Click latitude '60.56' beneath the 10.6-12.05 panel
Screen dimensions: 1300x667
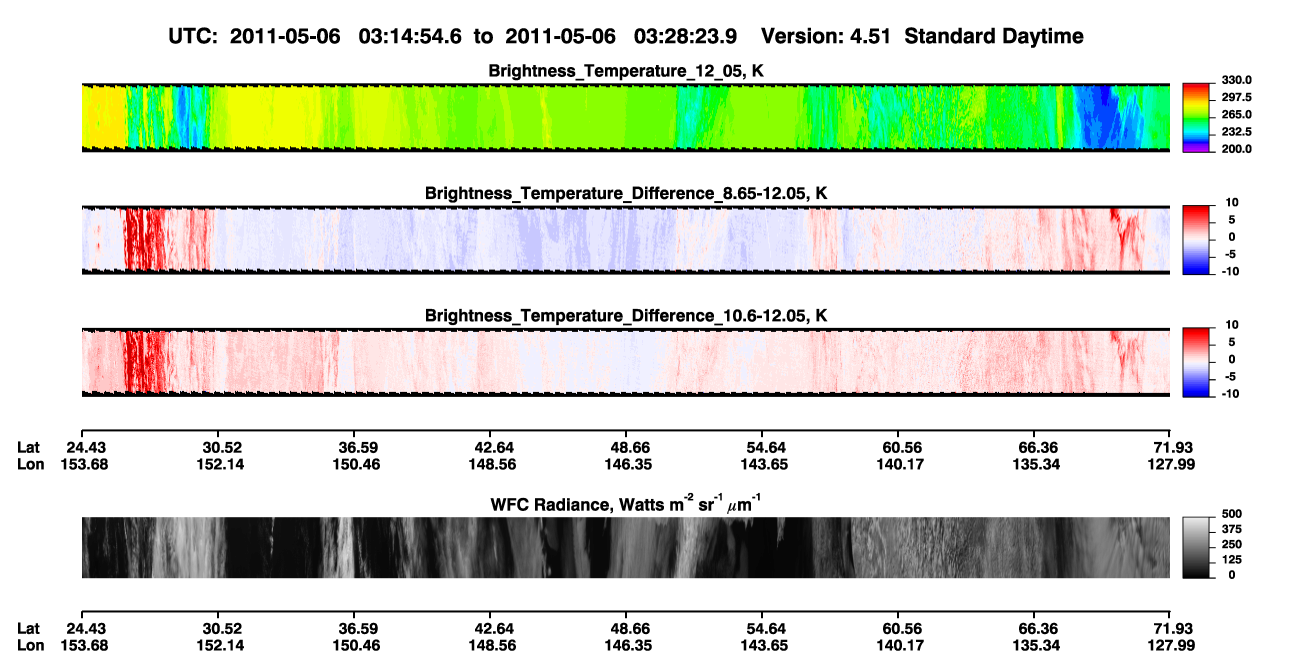pyautogui.click(x=899, y=447)
